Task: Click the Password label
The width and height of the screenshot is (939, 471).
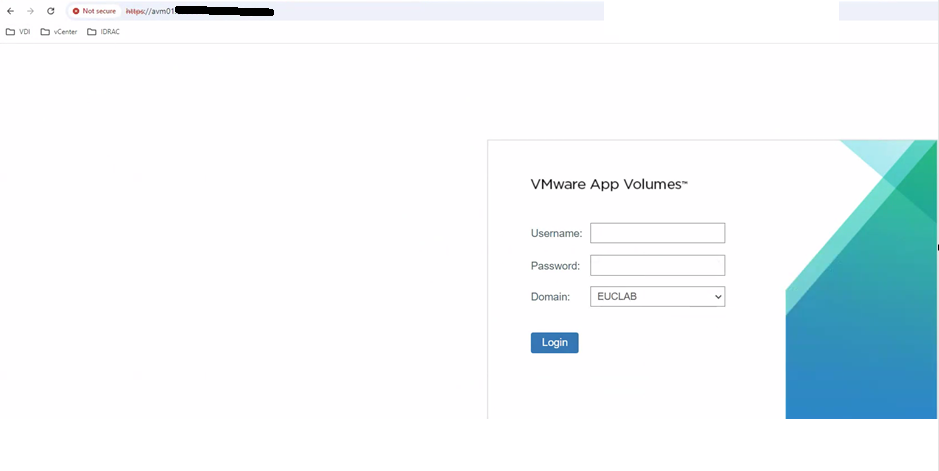Action: coord(555,266)
